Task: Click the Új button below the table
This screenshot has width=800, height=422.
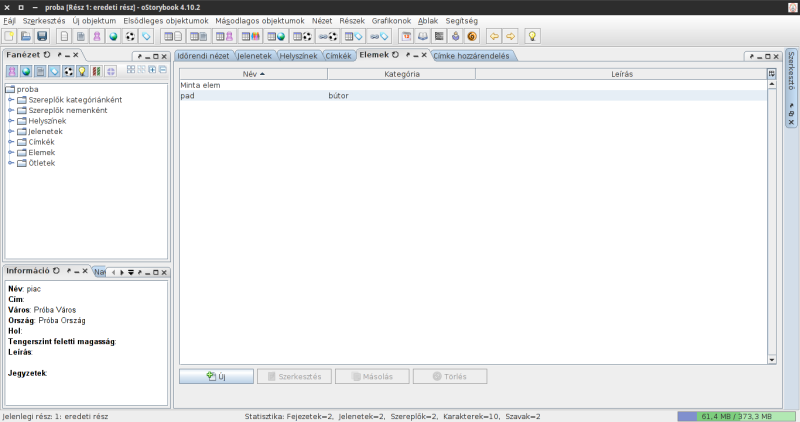Action: click(x=216, y=377)
